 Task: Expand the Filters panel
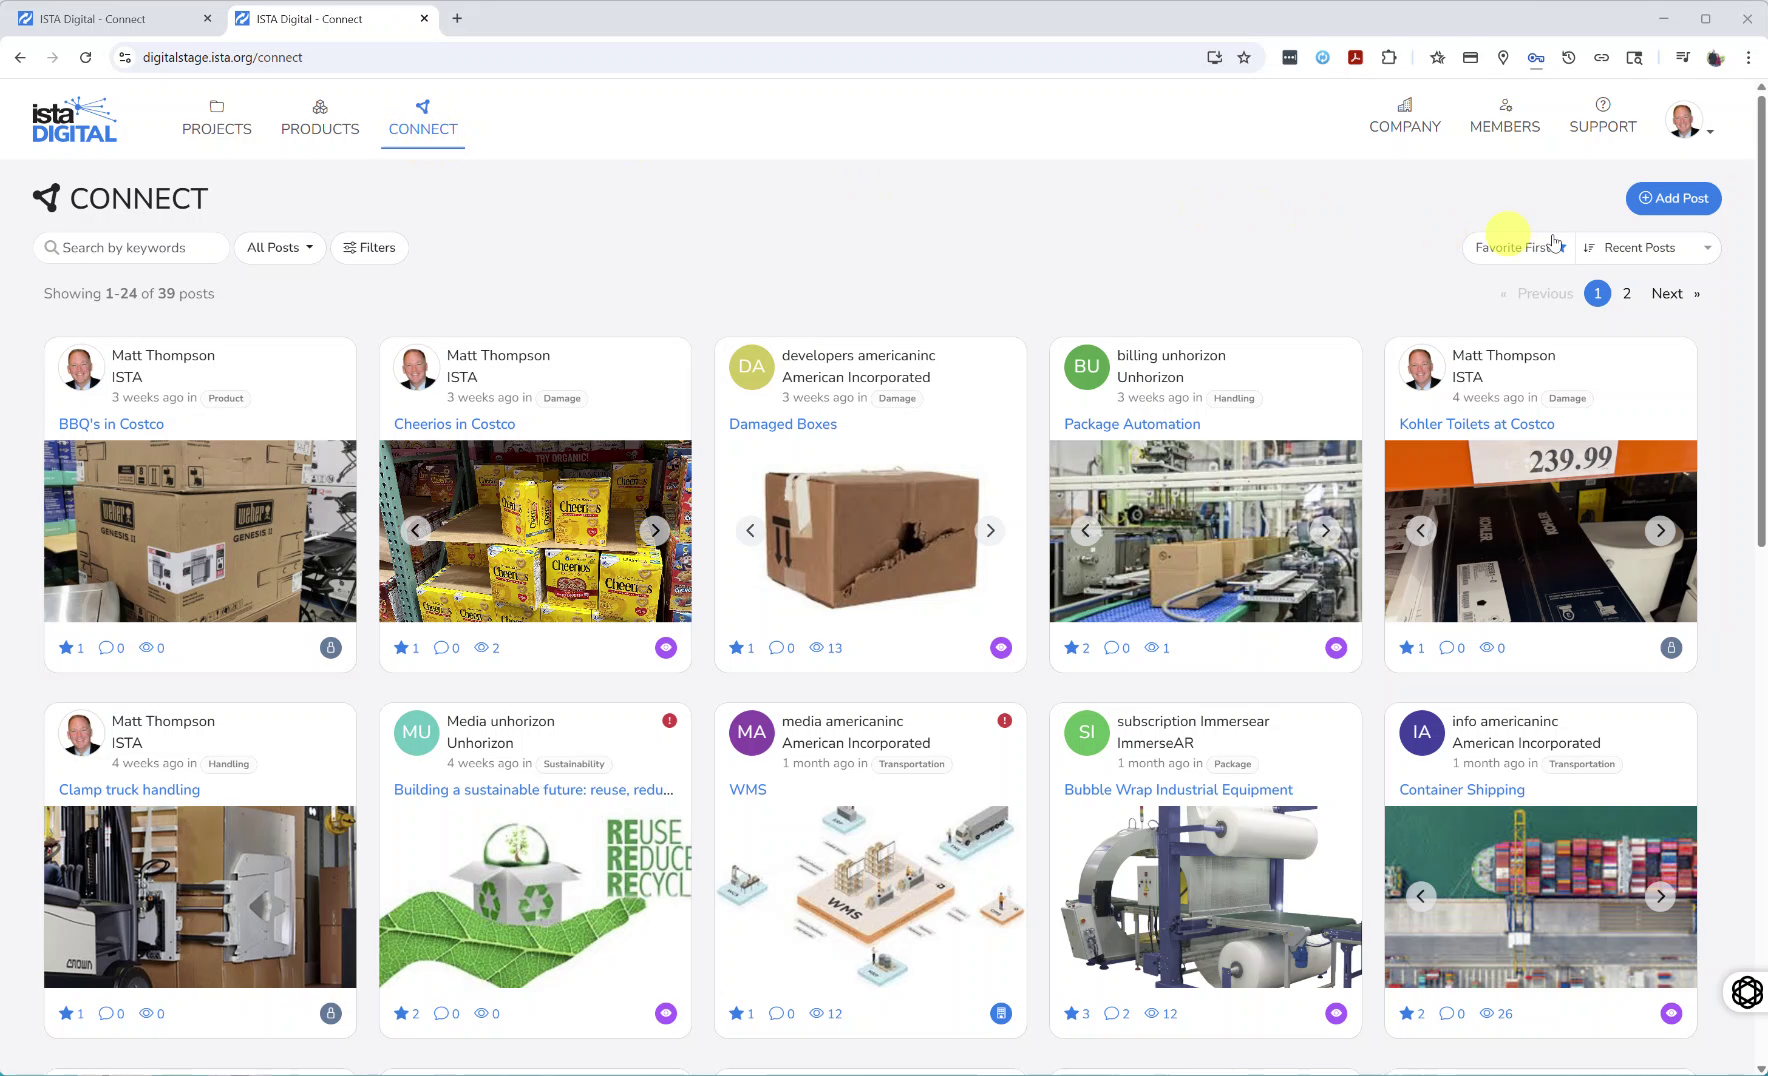pos(369,248)
